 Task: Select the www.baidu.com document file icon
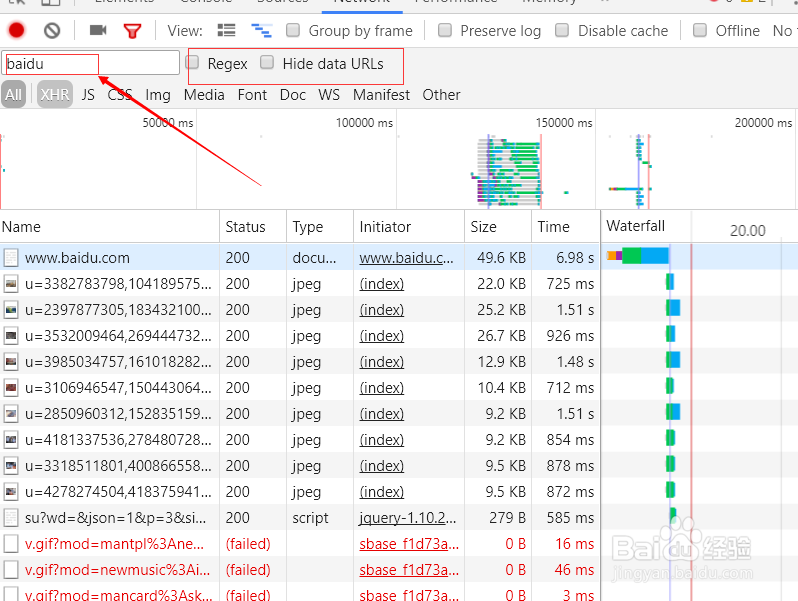(11, 257)
